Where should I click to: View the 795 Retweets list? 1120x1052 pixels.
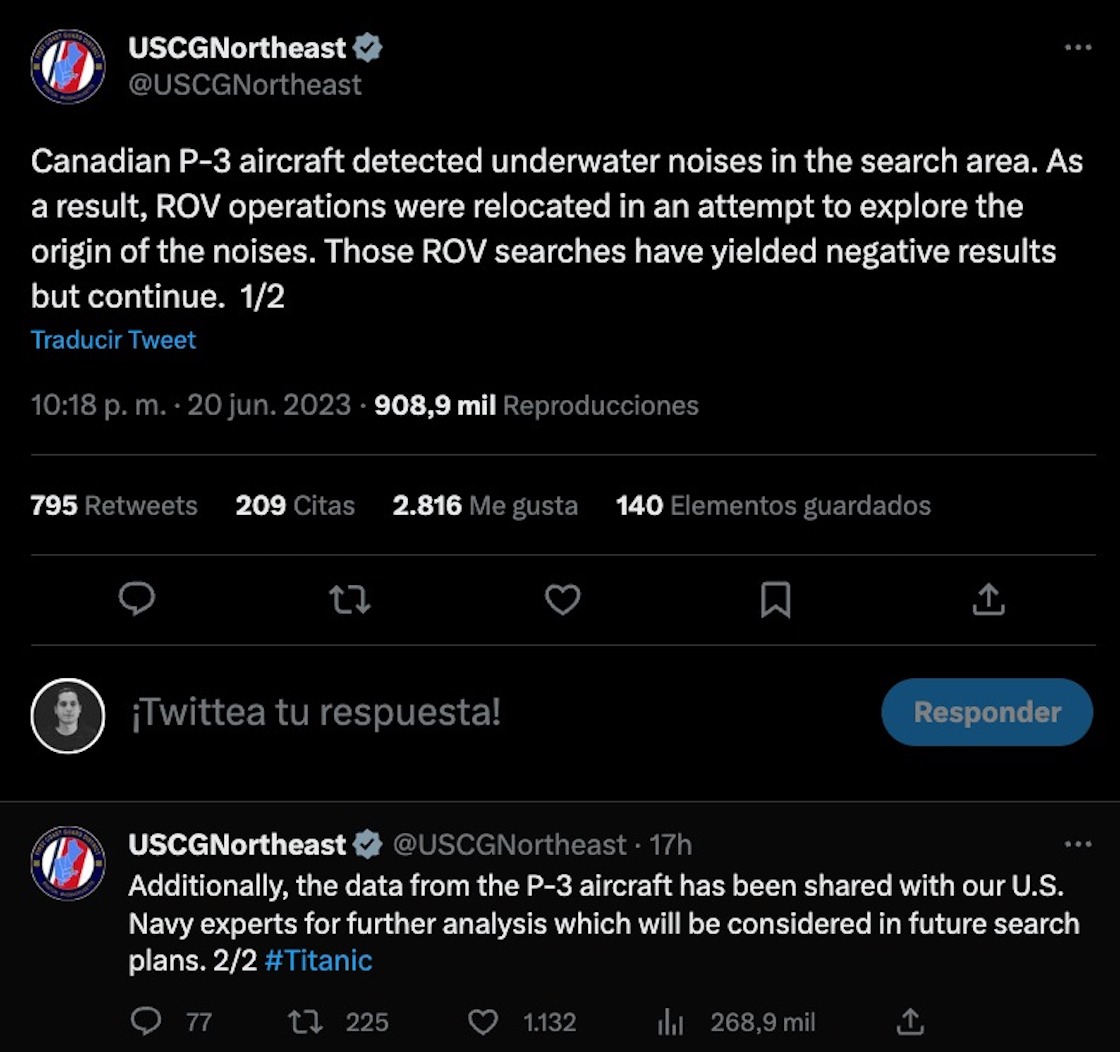click(114, 506)
